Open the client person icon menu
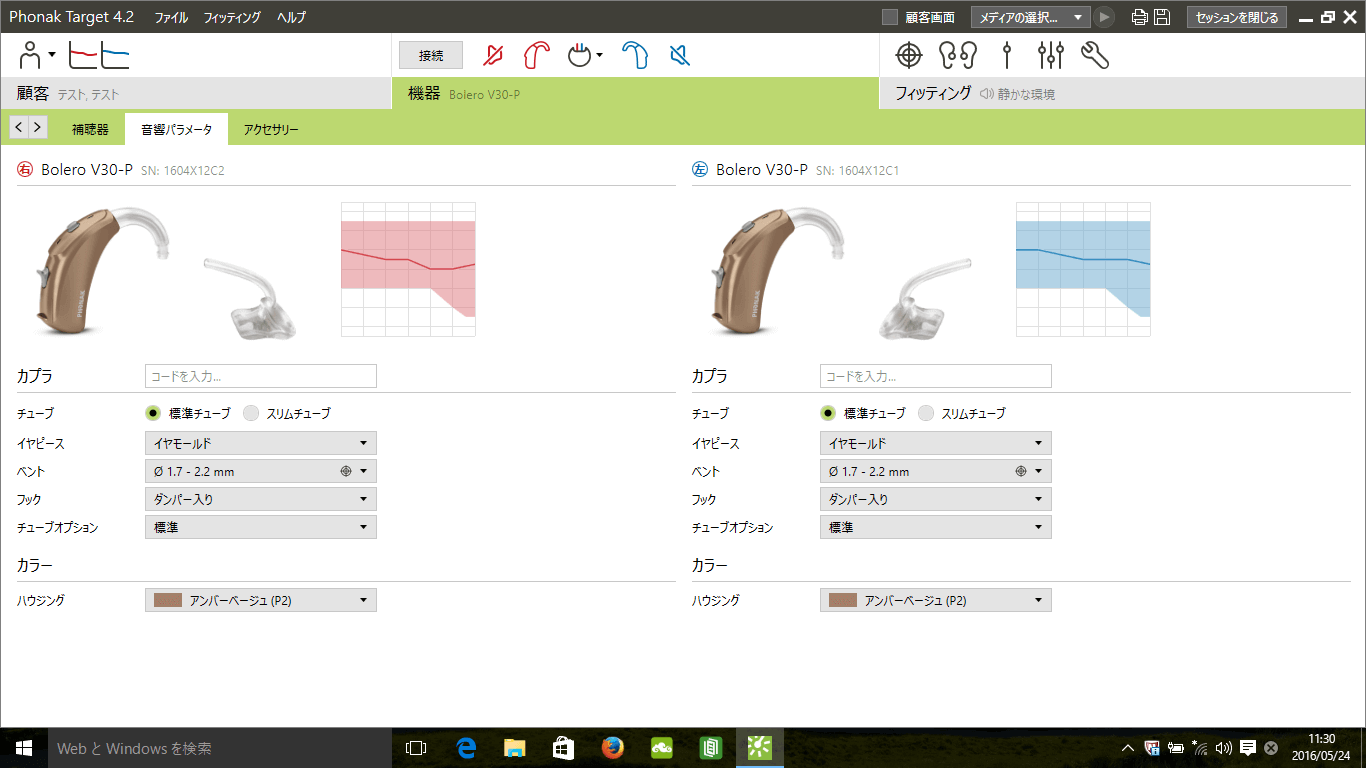This screenshot has height=768, width=1366. pos(38,55)
